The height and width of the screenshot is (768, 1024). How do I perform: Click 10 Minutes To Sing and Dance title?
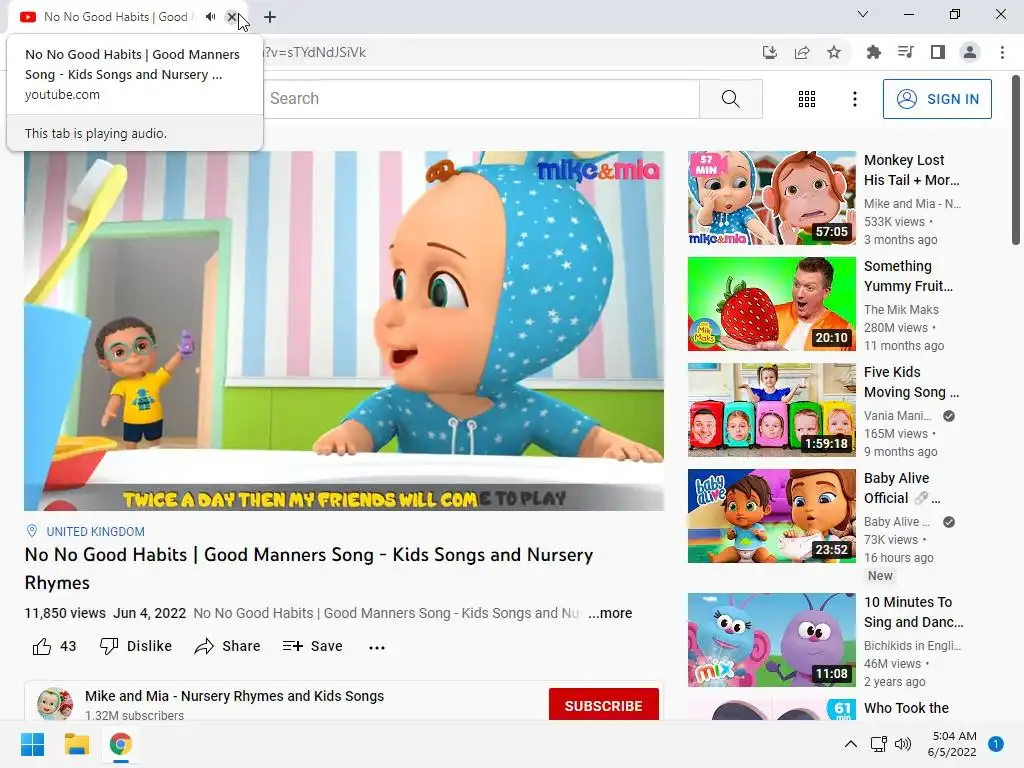914,612
